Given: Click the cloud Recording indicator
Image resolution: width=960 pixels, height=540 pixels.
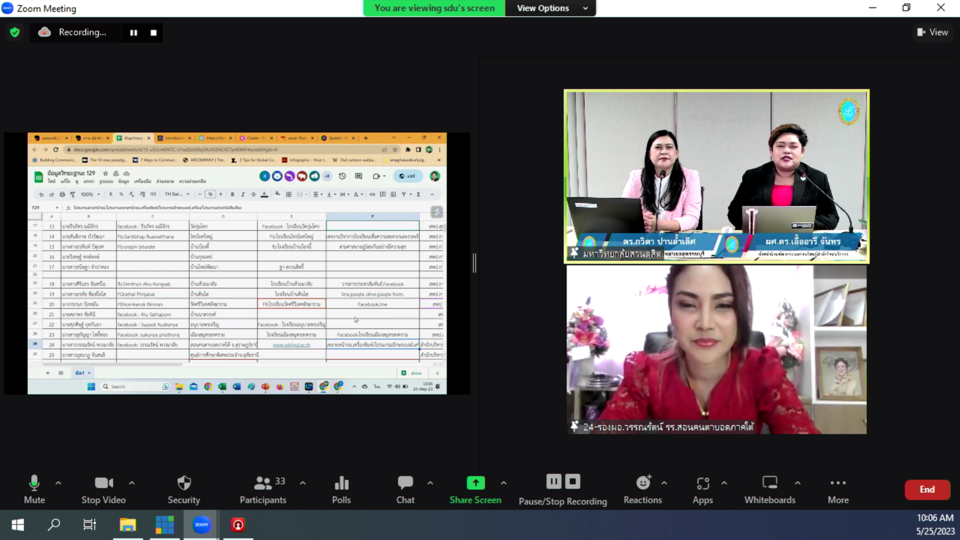Looking at the screenshot, I should (72, 32).
